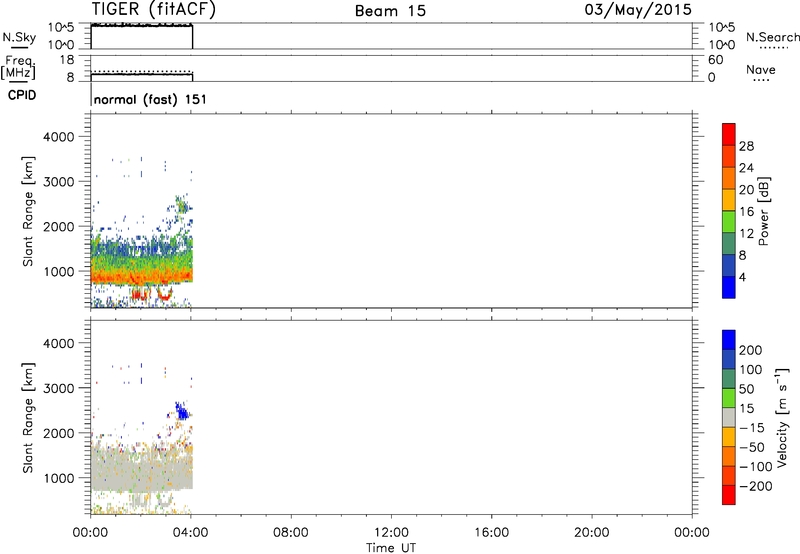Screen dimensions: 800x554
Task: Click the 08:00 time axis label
Action: pos(291,533)
